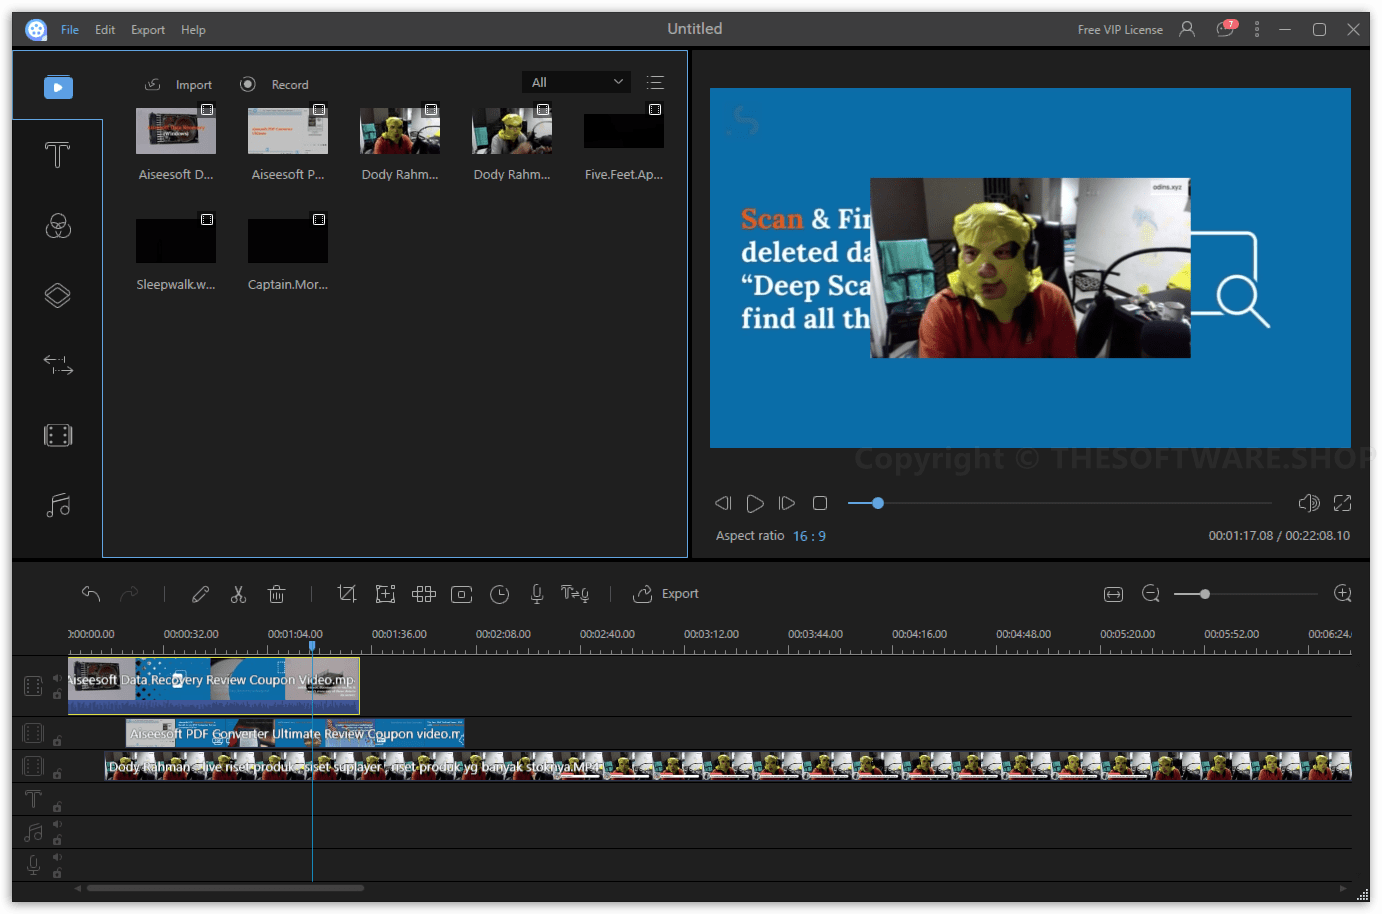Mute the voice-over track
1382x914 pixels.
click(57, 857)
